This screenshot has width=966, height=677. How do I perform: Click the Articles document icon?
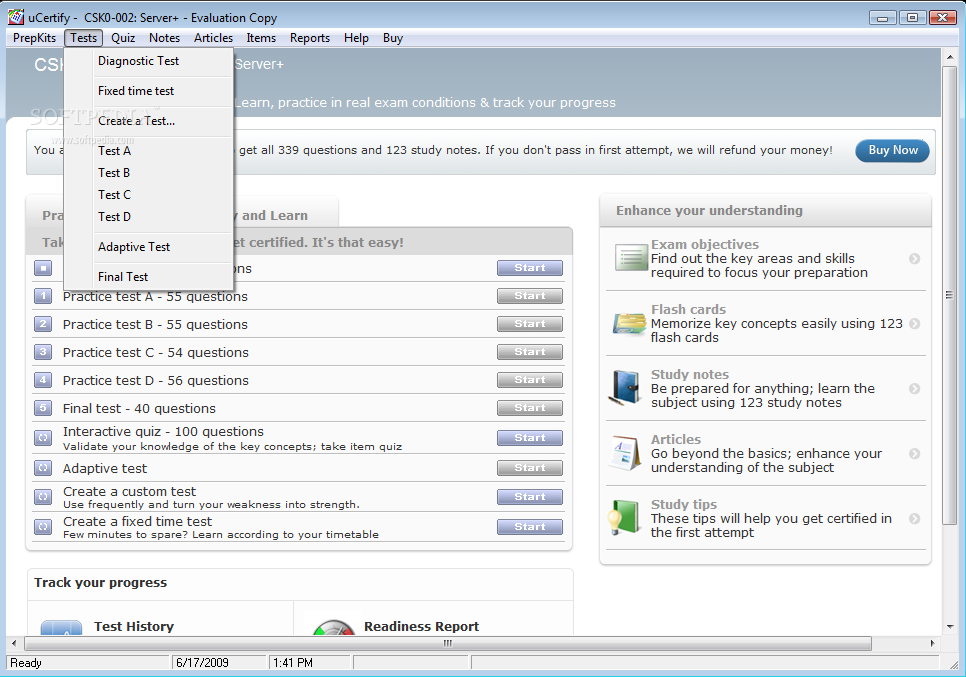(627, 453)
